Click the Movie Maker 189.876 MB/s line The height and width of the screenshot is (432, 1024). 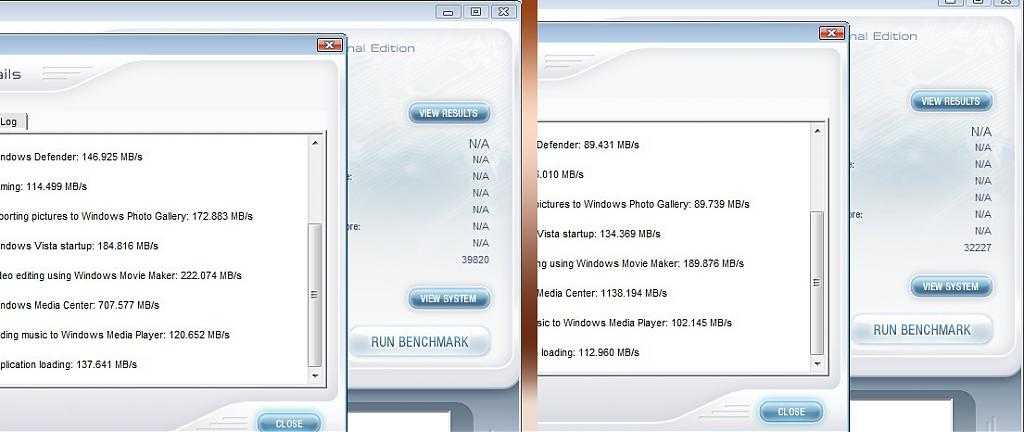640,264
